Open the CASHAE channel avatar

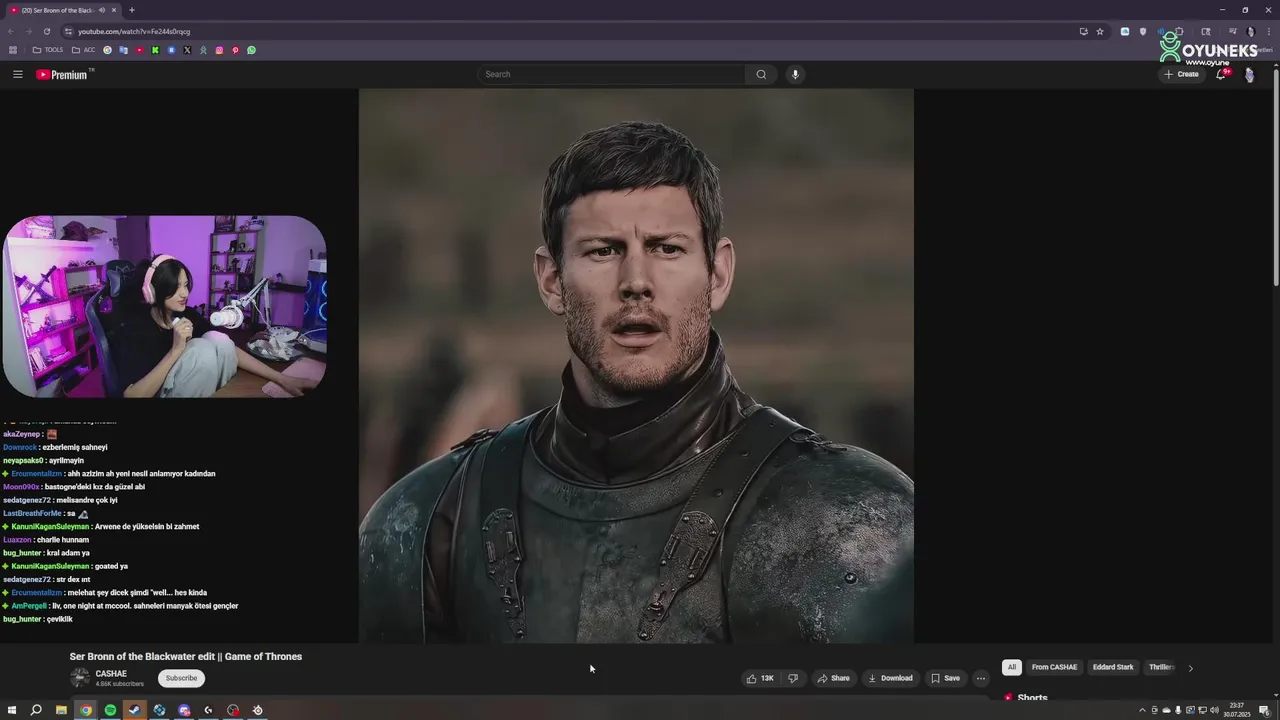pyautogui.click(x=79, y=678)
